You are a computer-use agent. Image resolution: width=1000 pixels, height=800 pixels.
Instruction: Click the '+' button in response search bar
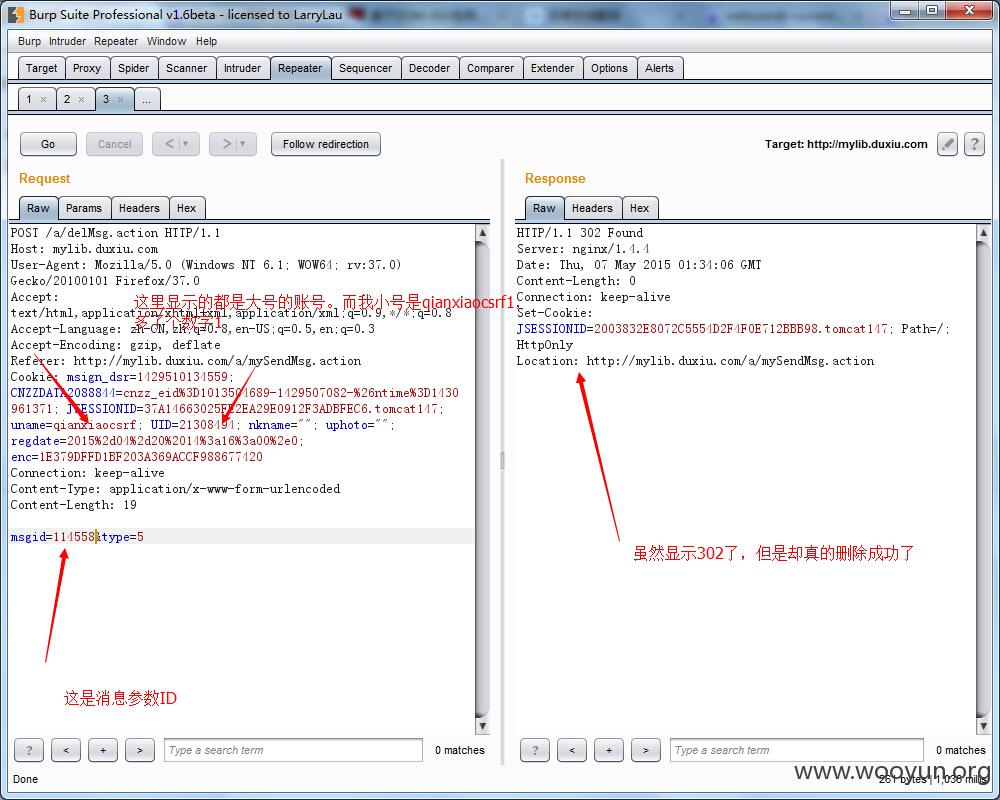tap(609, 750)
